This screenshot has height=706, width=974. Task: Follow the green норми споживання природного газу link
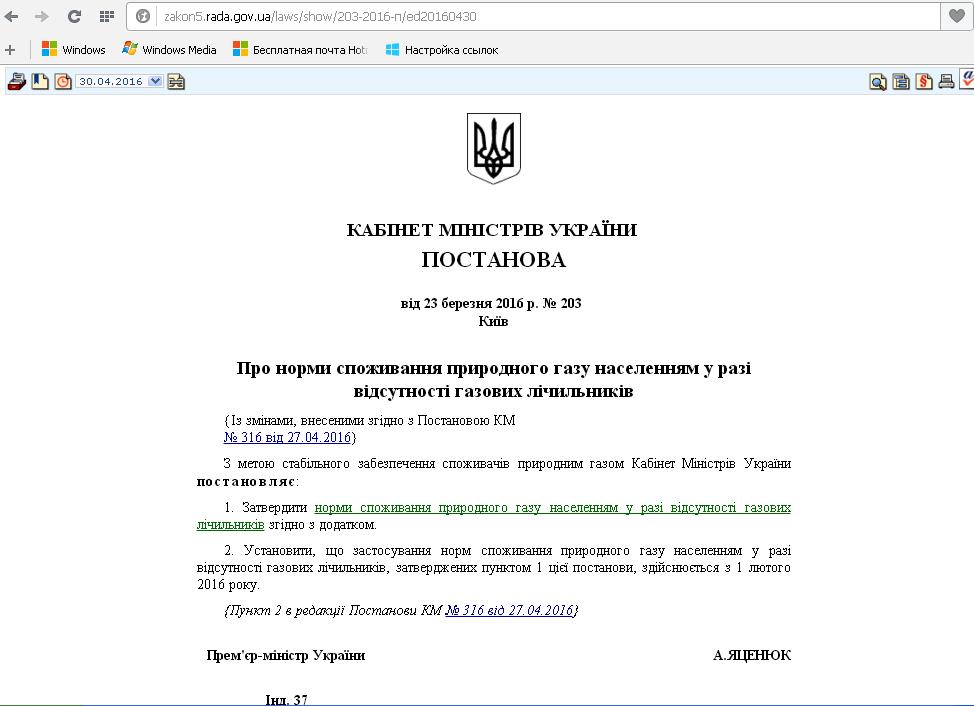[552, 508]
